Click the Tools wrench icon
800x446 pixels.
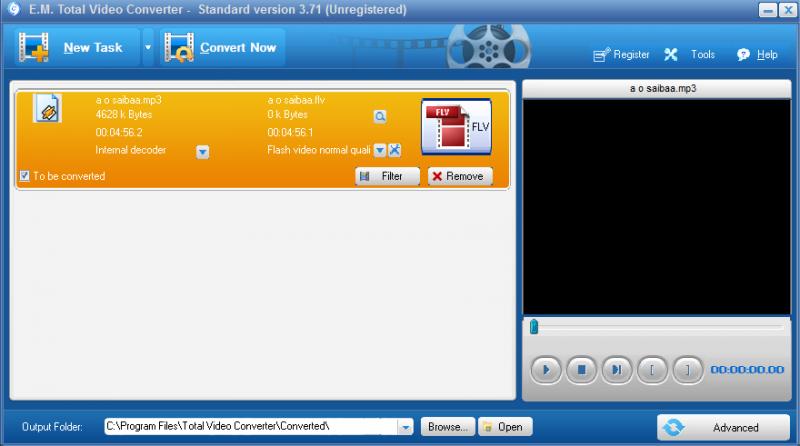tap(671, 55)
